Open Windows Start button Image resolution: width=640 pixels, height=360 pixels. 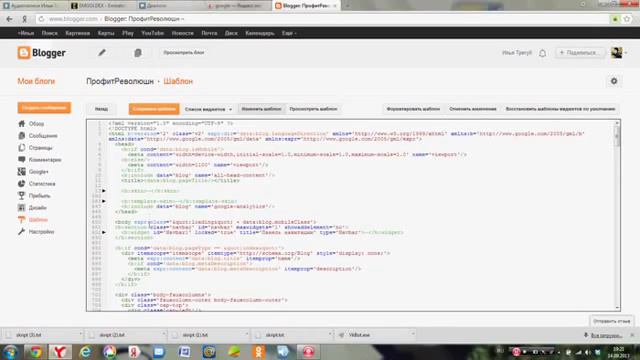pos(10,352)
